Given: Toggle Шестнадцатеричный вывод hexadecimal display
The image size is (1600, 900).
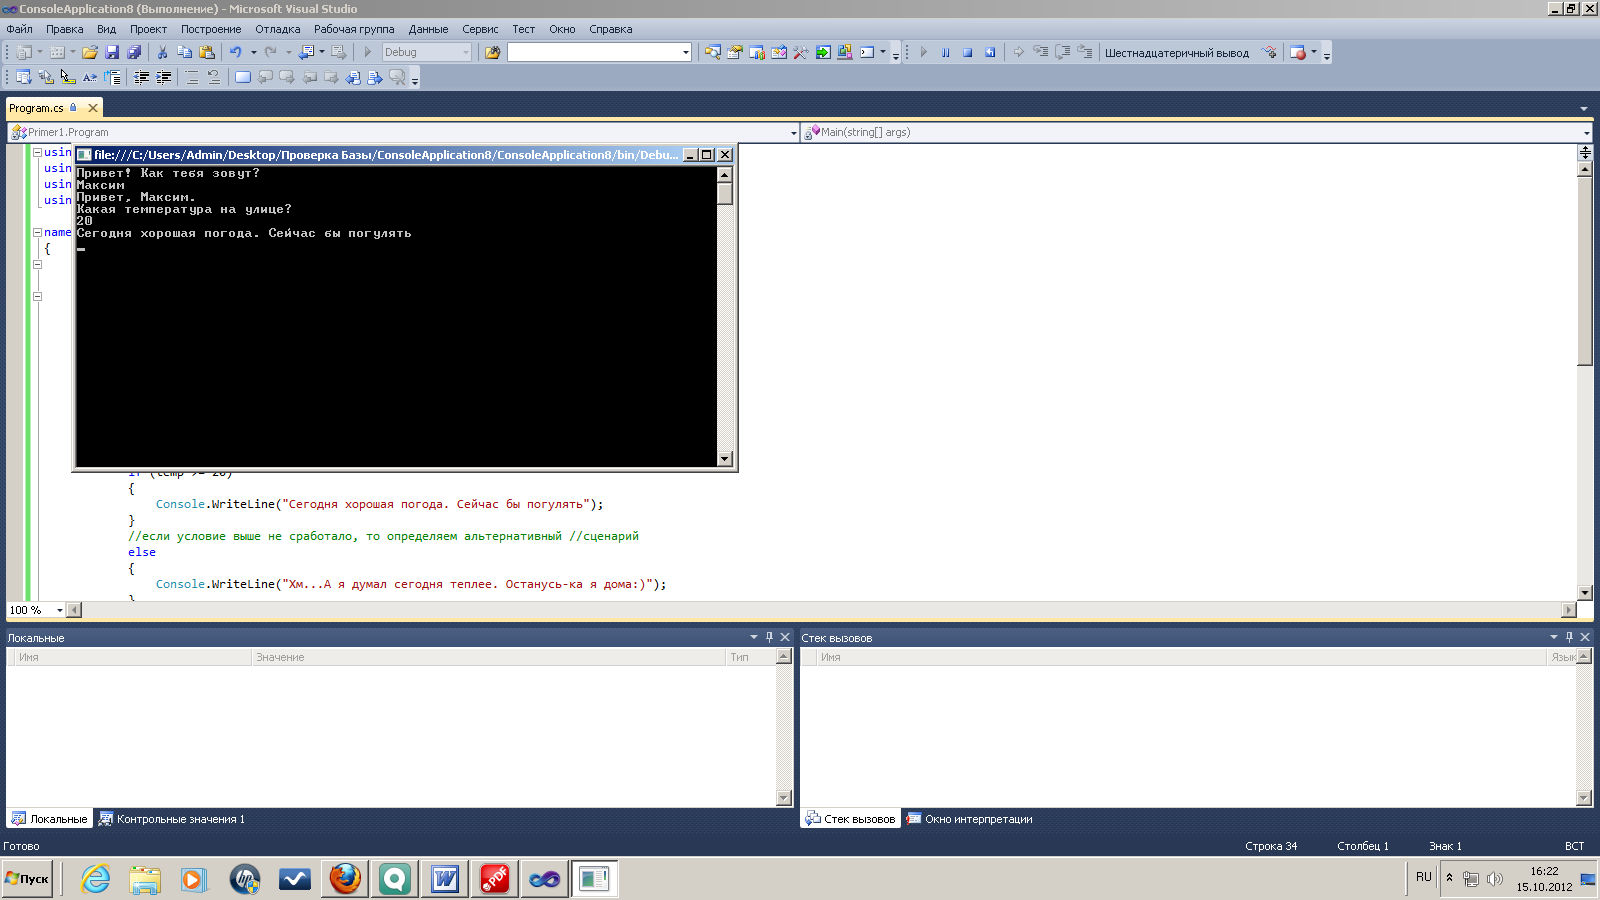Looking at the screenshot, I should click(1176, 53).
